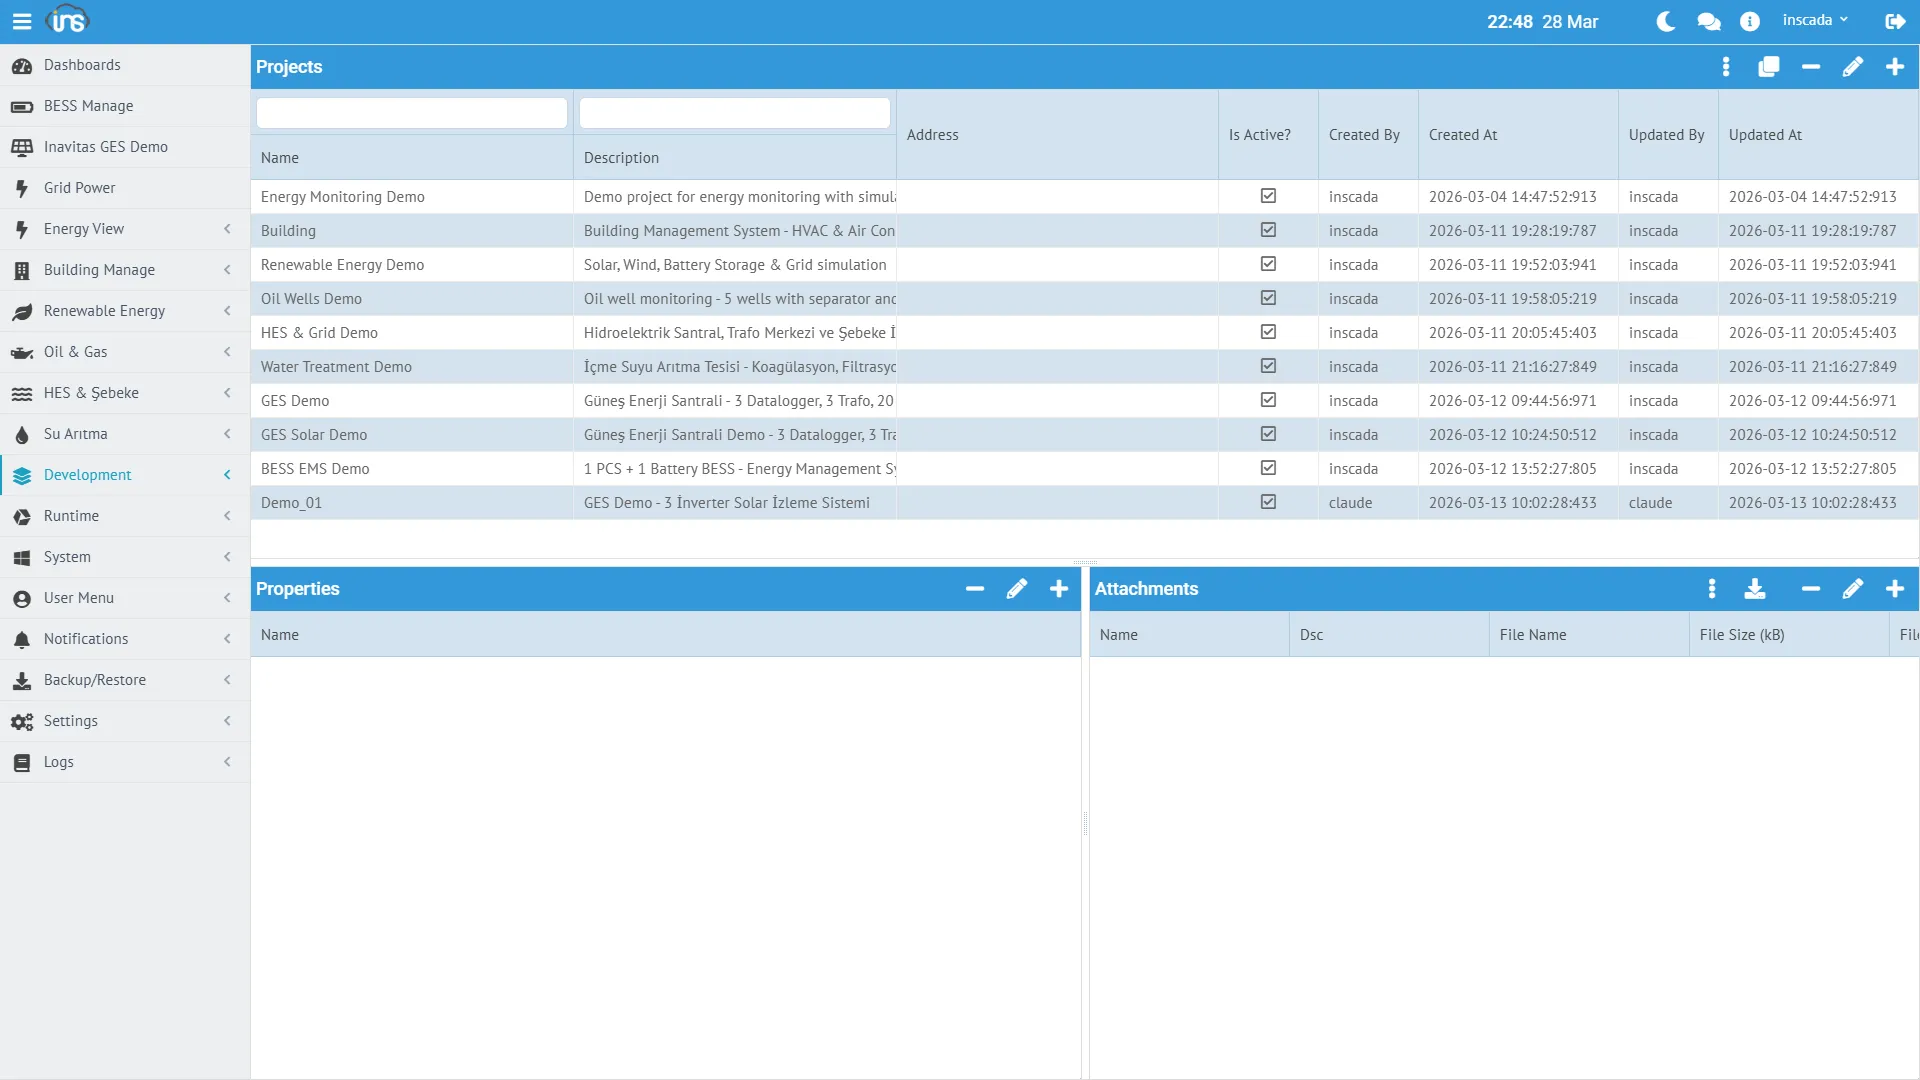Edit selected project with pencil icon
Image resolution: width=1920 pixels, height=1080 pixels.
tap(1853, 67)
